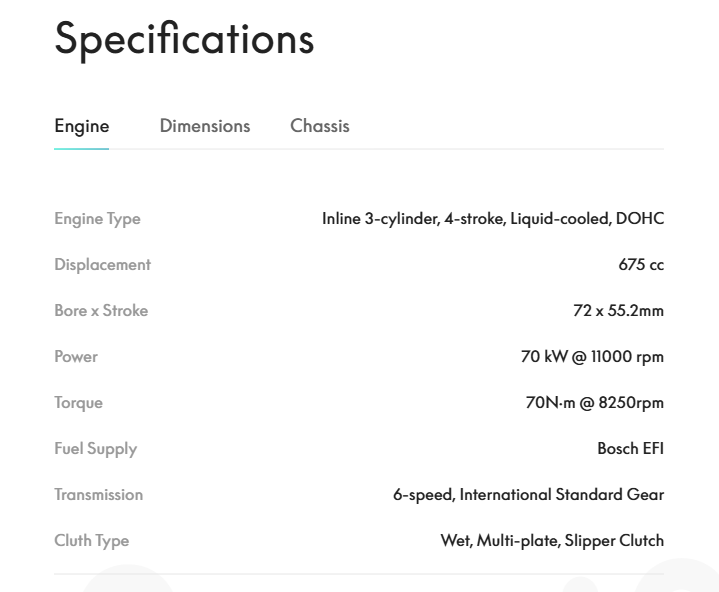Click the Transmission label

pyautogui.click(x=98, y=495)
